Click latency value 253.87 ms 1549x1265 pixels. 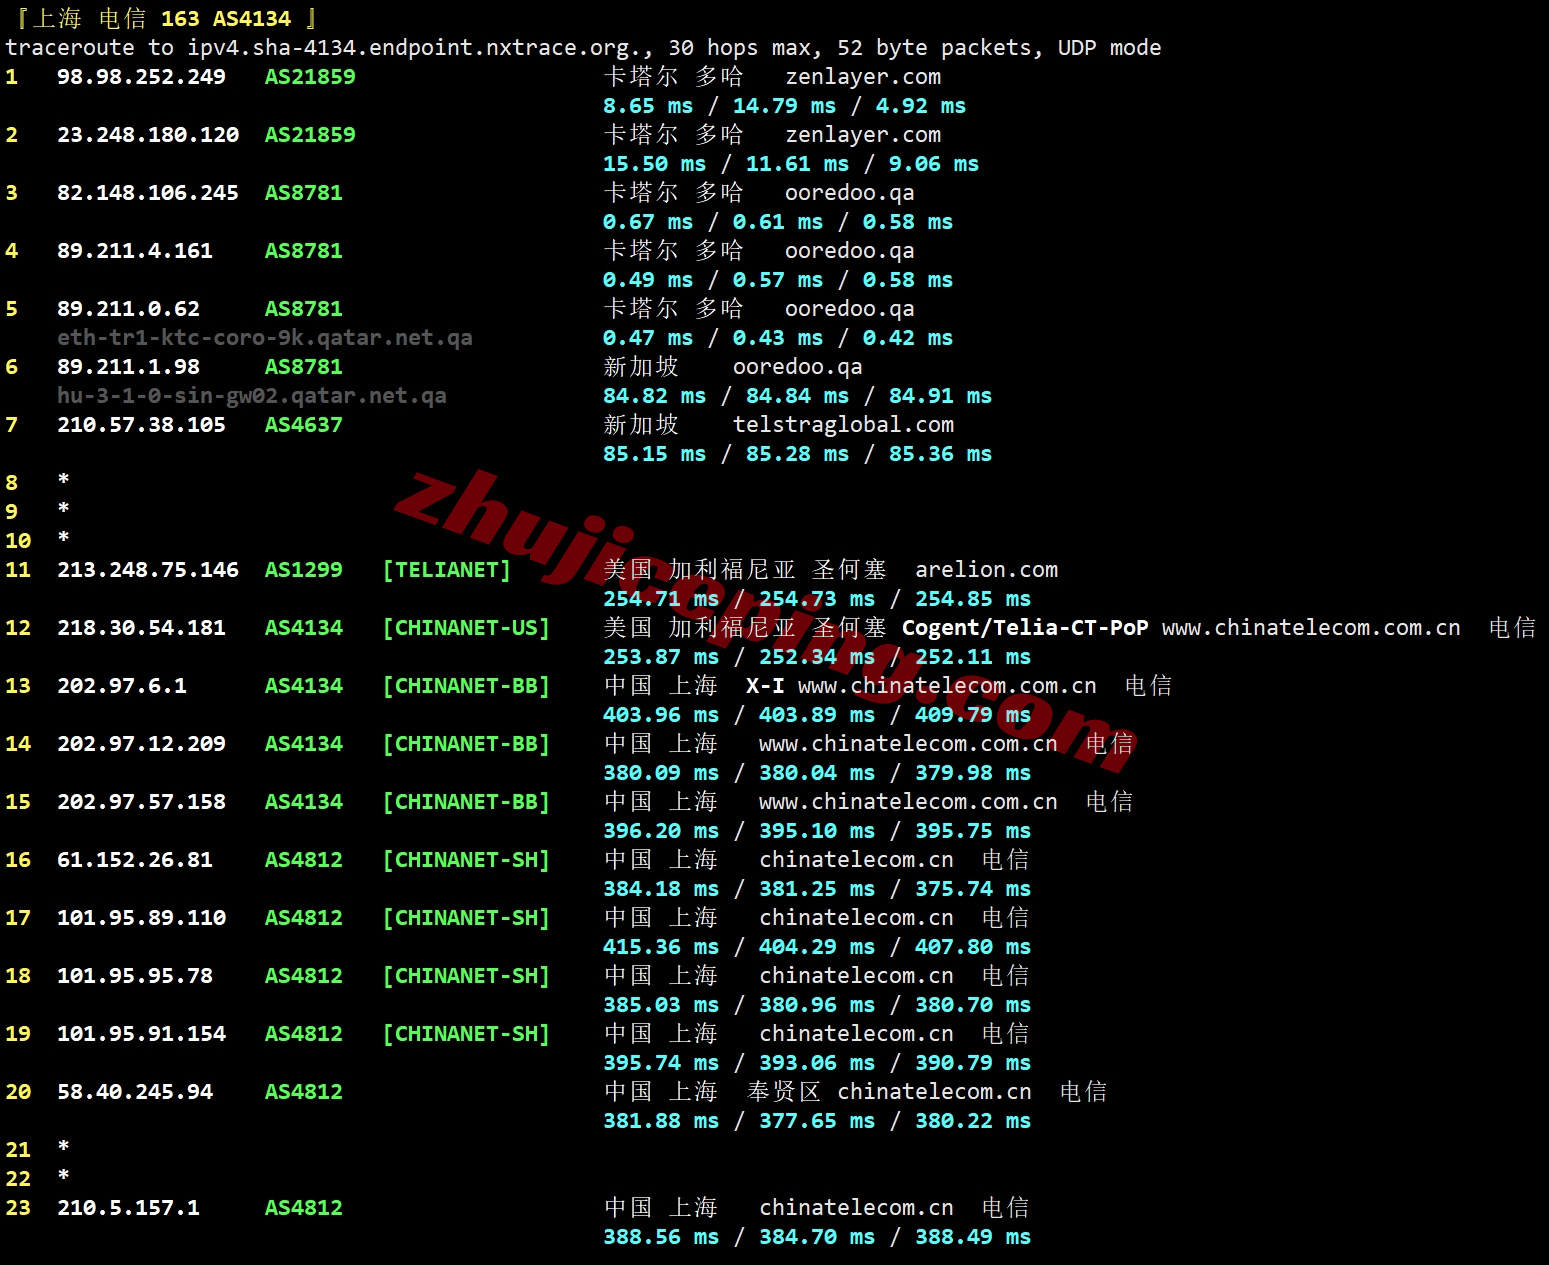661,657
